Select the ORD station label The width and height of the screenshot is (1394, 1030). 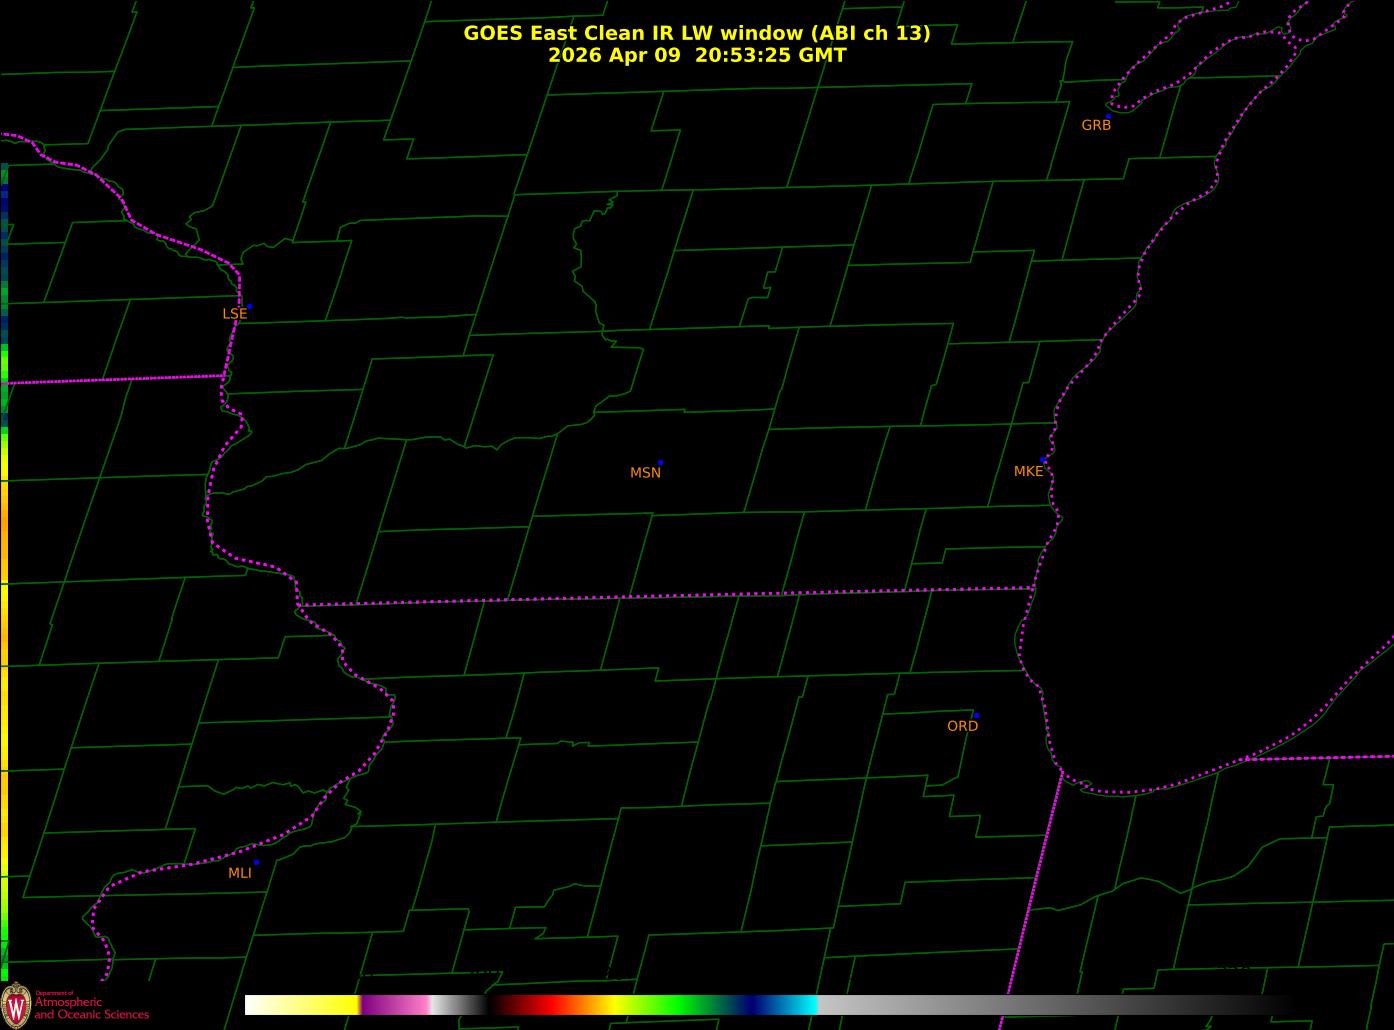tap(962, 726)
